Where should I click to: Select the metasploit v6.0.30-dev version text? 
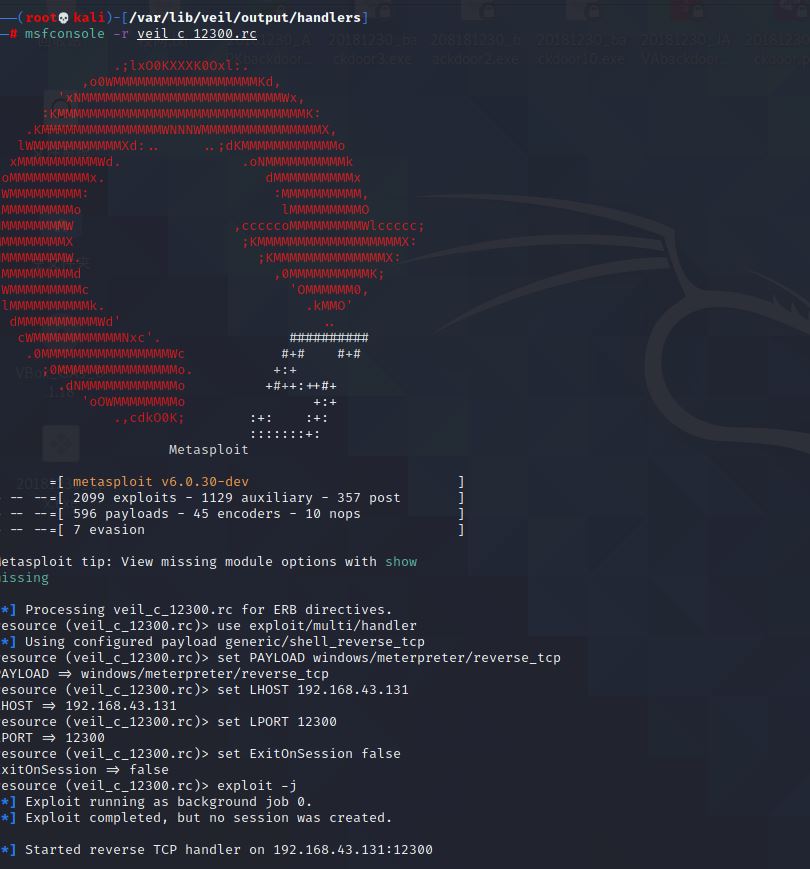(161, 482)
